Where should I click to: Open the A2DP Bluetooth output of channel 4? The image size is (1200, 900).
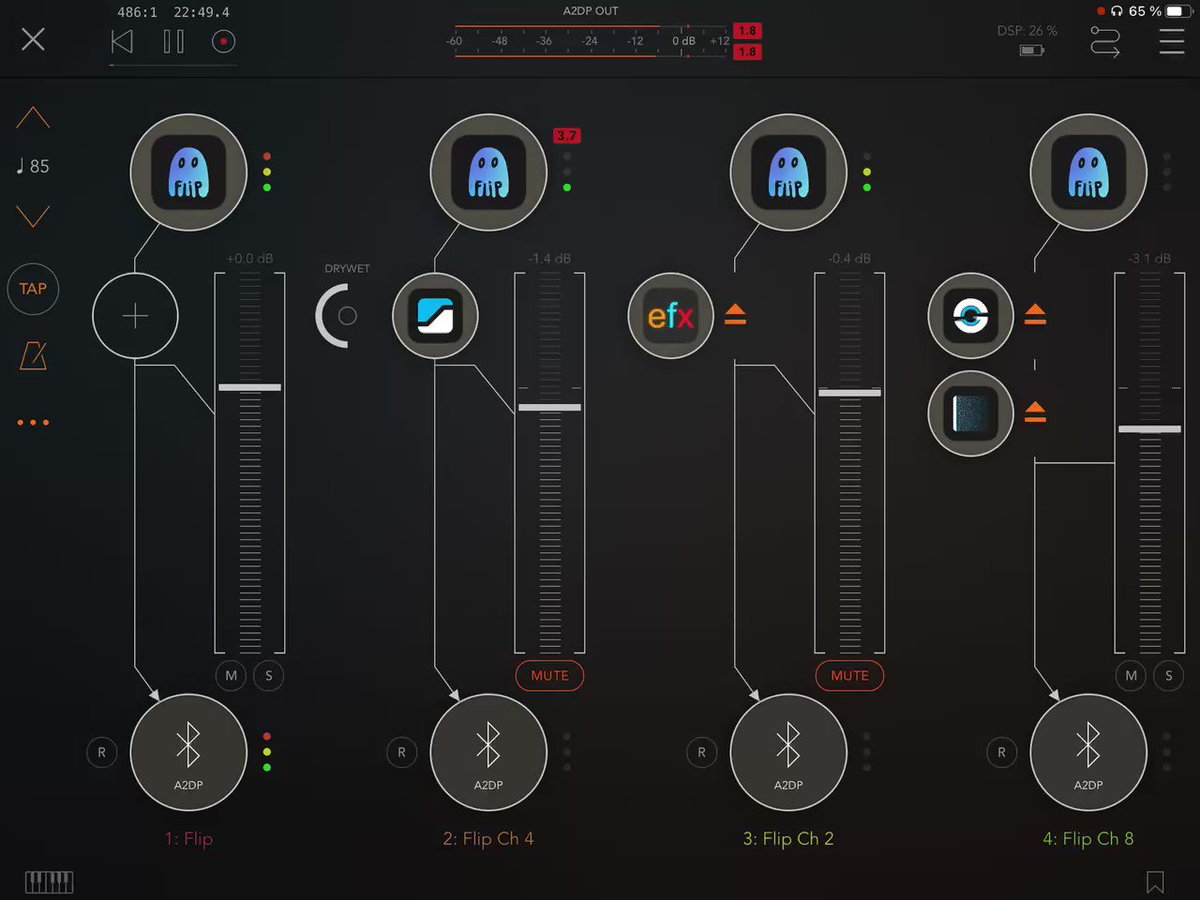1088,752
